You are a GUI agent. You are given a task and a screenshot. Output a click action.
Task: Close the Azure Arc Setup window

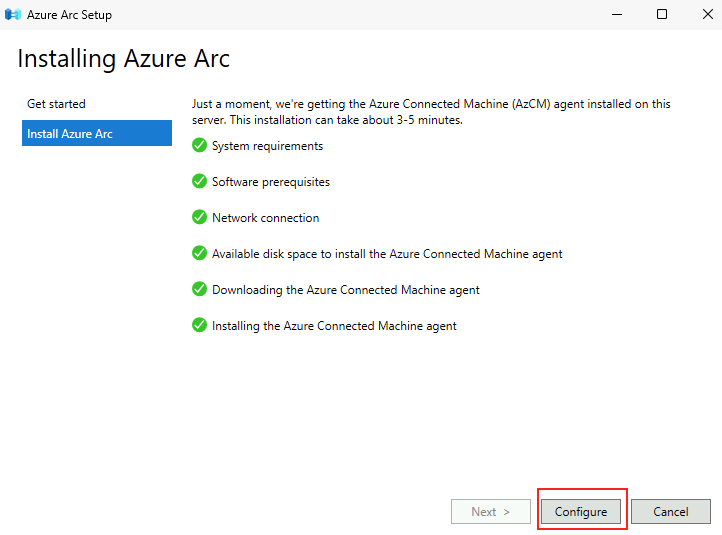(708, 15)
